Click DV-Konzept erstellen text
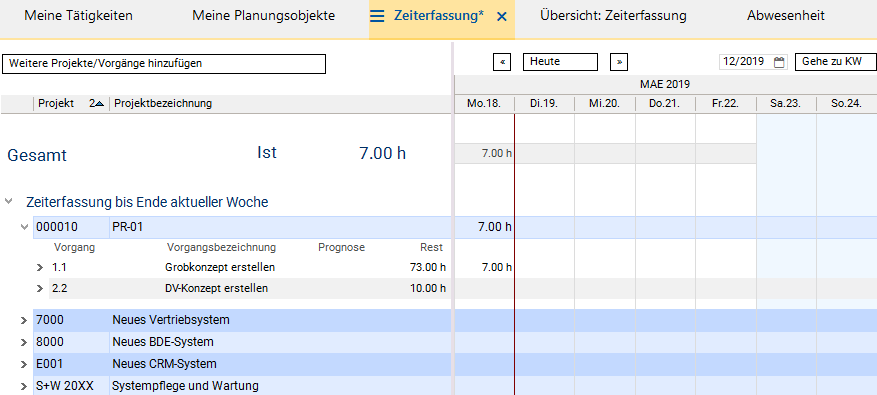Viewport: 877px width, 395px height. (216, 289)
